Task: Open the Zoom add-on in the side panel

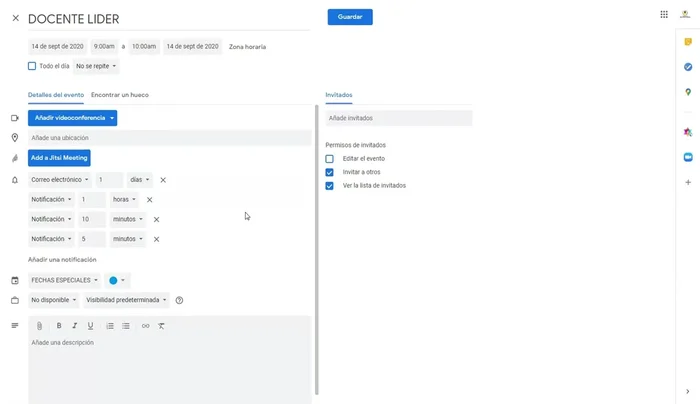Action: click(688, 157)
